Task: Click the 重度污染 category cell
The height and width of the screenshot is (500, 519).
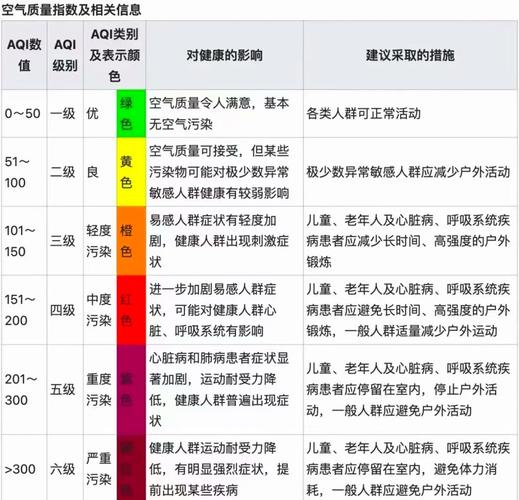Action: tap(100, 389)
